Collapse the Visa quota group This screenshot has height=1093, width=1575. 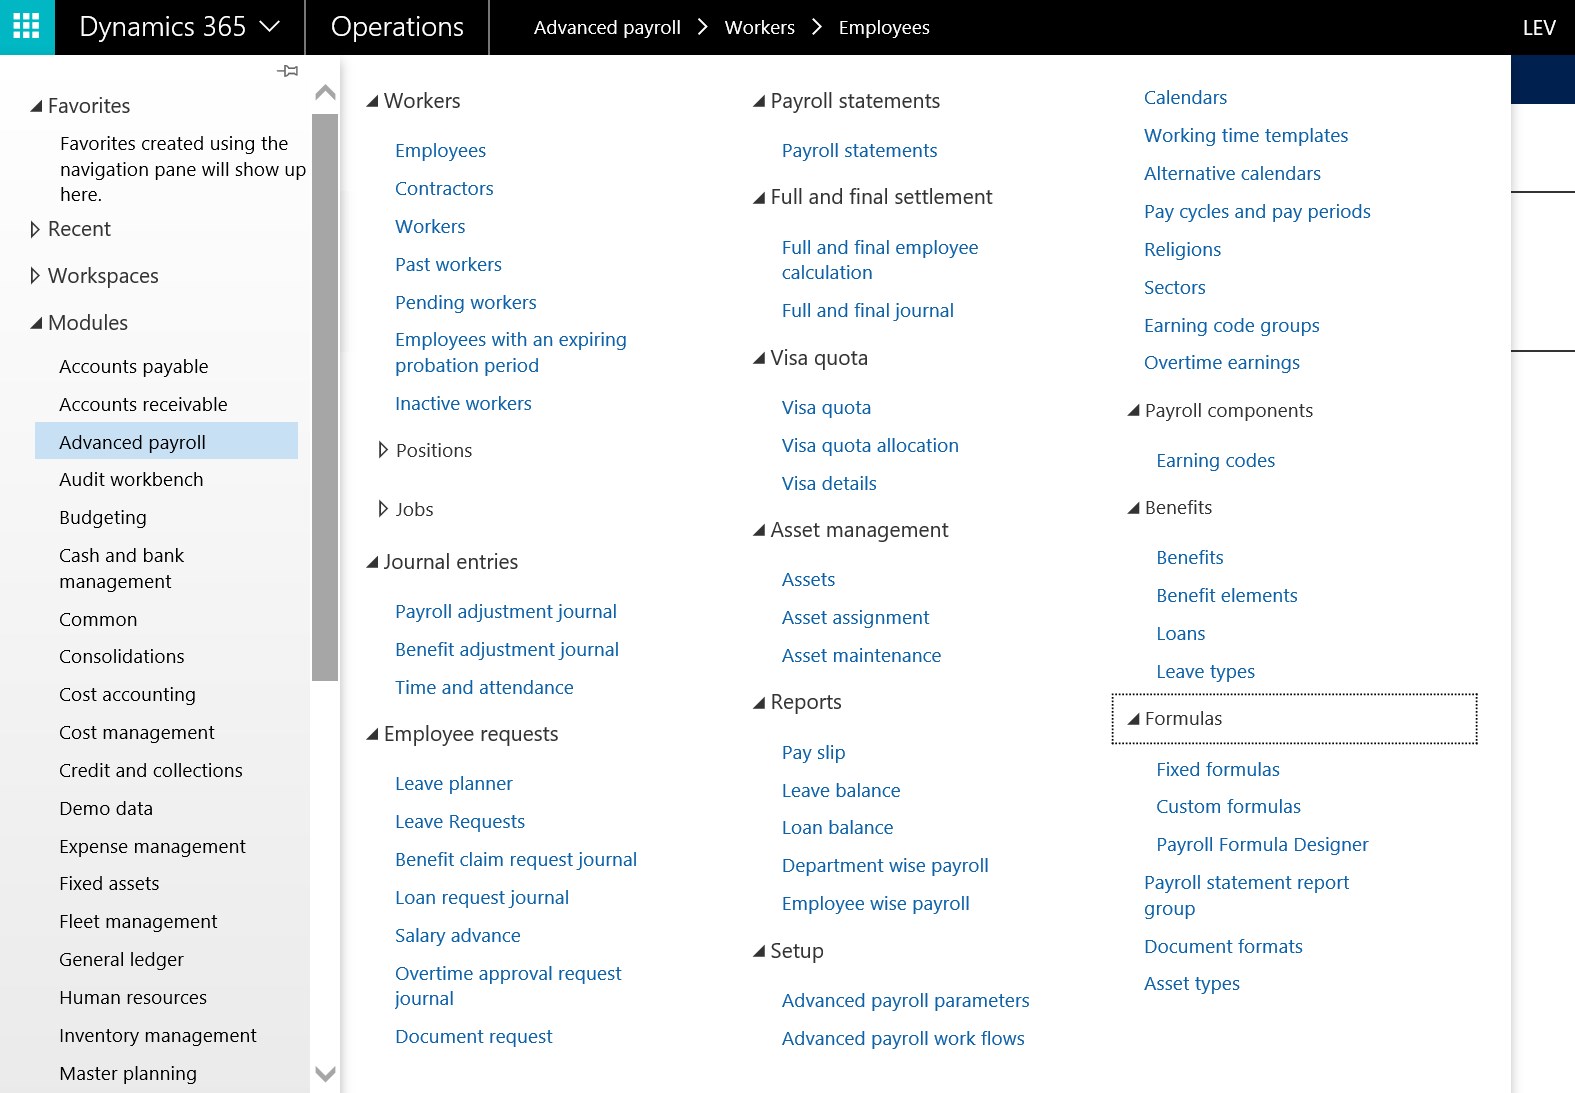(x=759, y=358)
